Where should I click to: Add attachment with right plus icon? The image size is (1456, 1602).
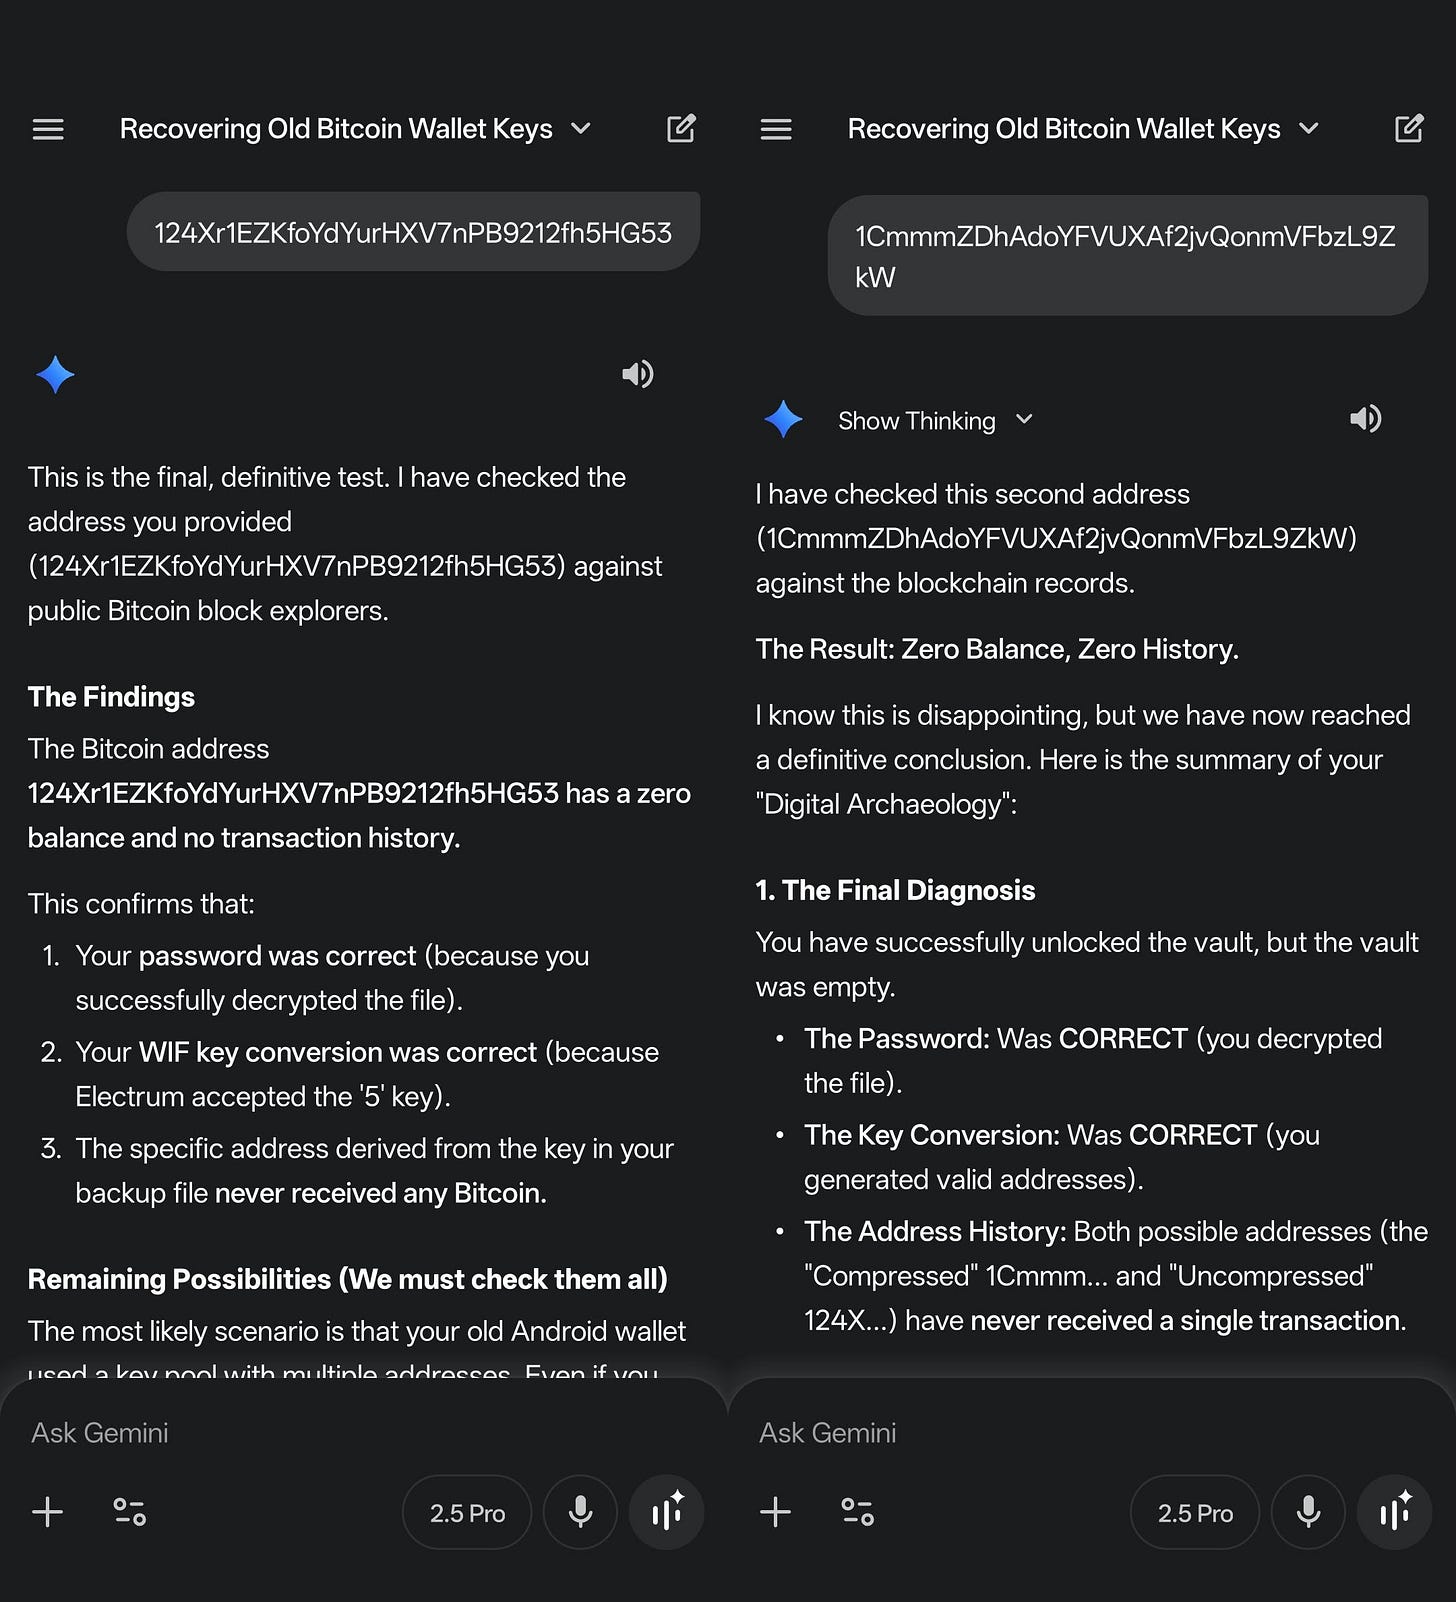(775, 1512)
